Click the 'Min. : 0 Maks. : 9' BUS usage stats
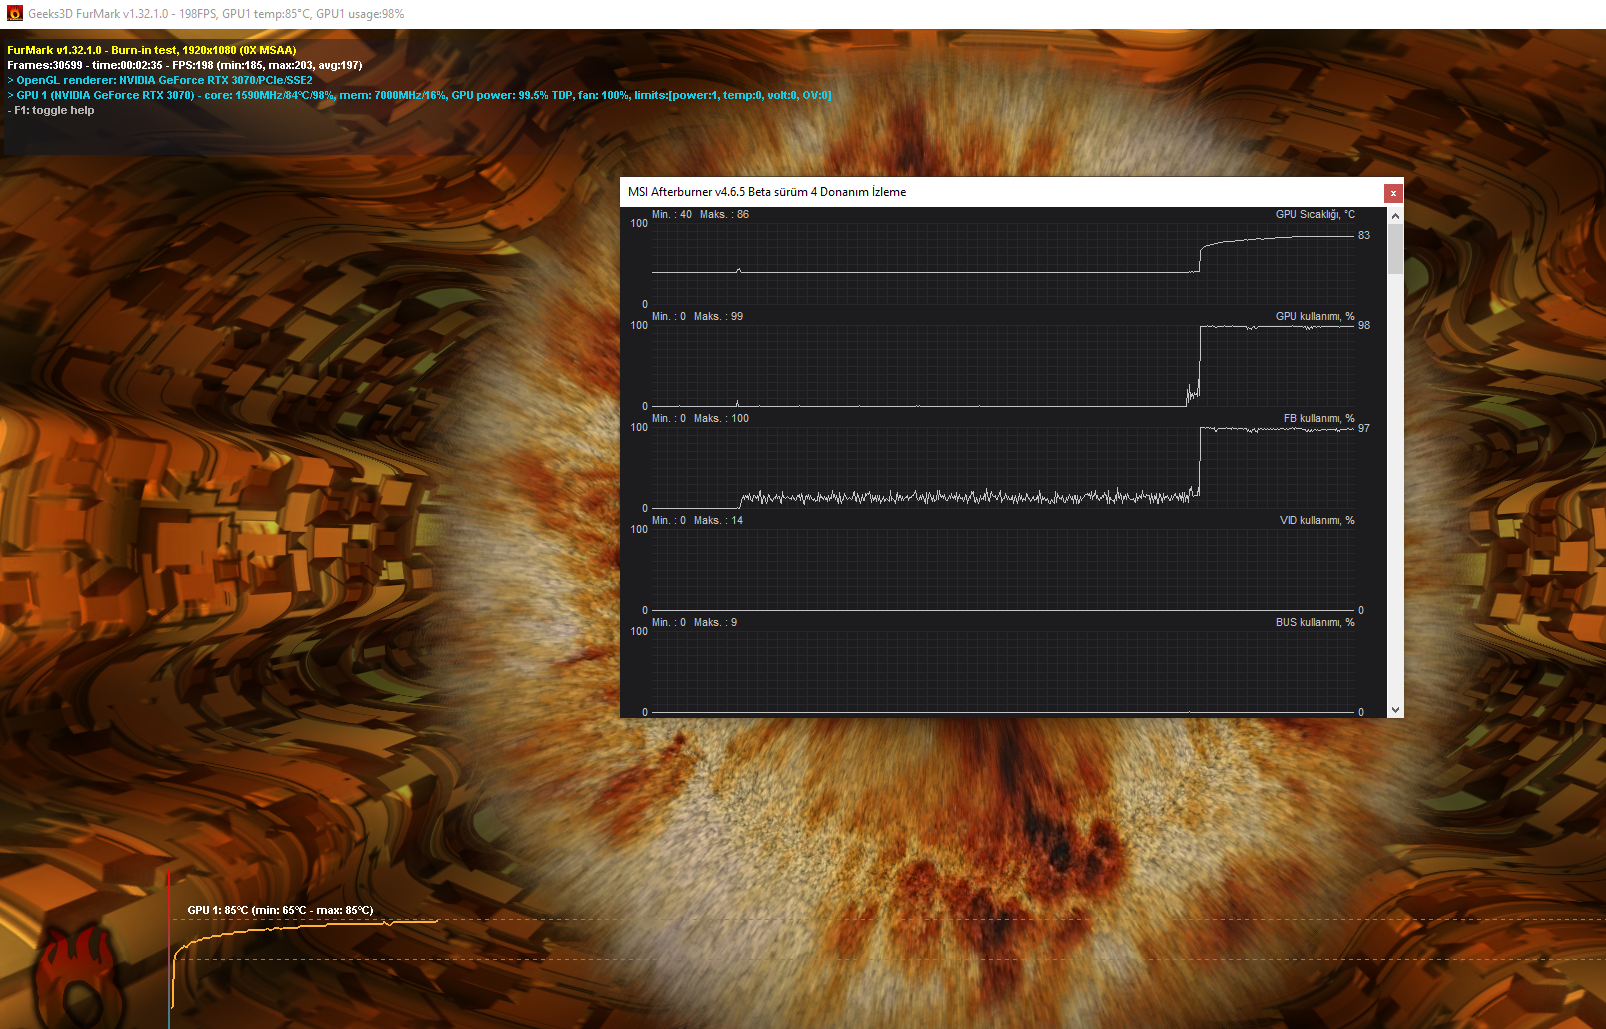 coord(694,622)
